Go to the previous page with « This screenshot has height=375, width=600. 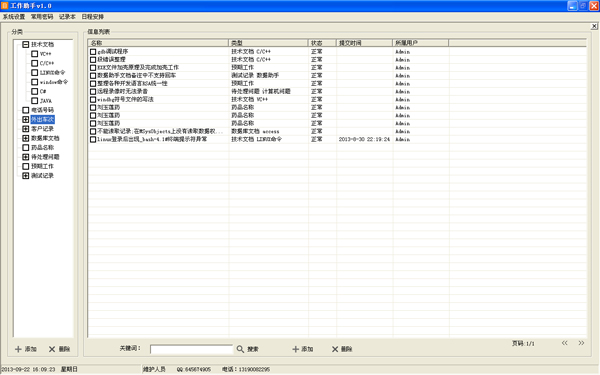tap(564, 343)
